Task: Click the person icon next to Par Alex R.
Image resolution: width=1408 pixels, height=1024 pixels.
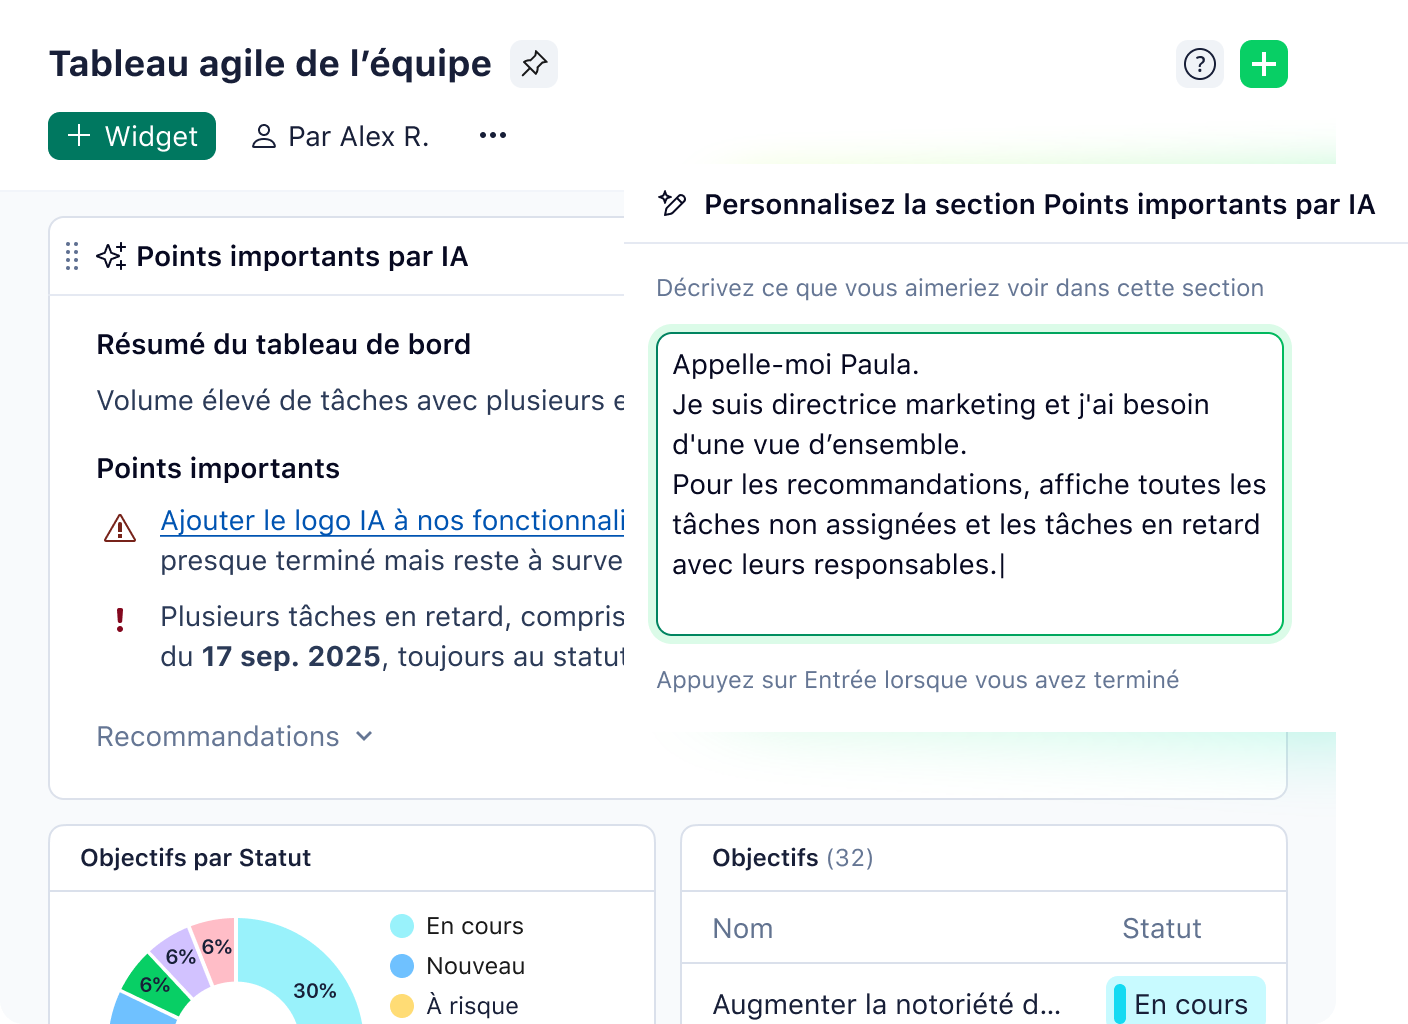Action: coord(263,135)
